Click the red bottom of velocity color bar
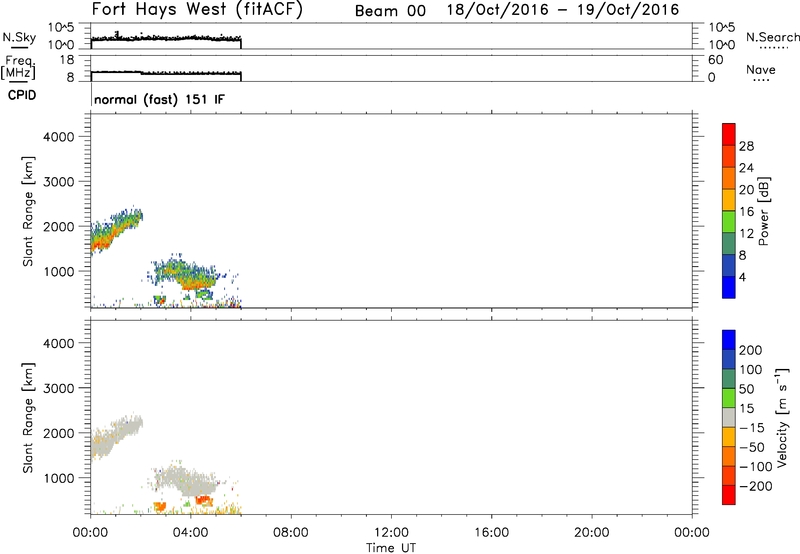This screenshot has height=554, width=800. point(729,495)
